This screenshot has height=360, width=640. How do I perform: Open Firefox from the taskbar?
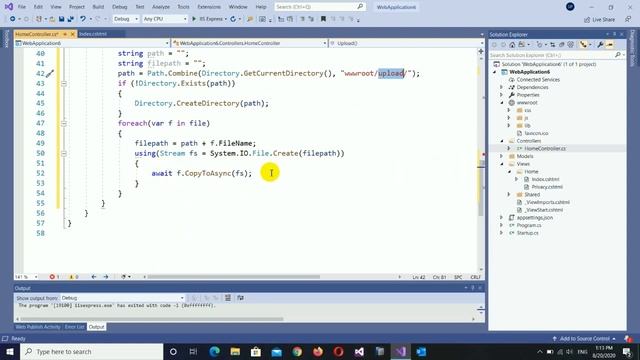point(318,351)
